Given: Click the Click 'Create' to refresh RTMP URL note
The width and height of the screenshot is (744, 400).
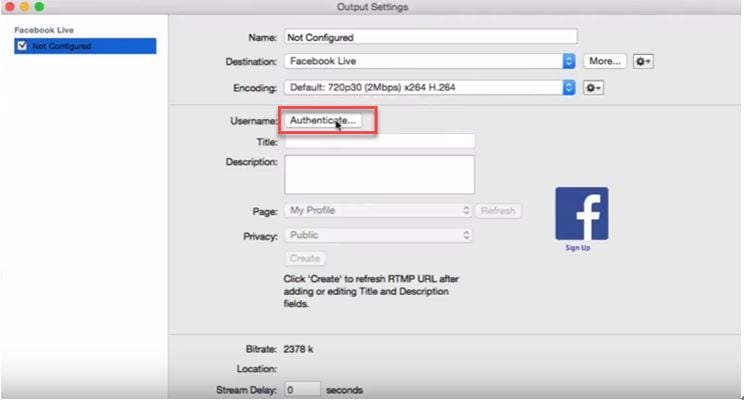Looking at the screenshot, I should coord(371,291).
